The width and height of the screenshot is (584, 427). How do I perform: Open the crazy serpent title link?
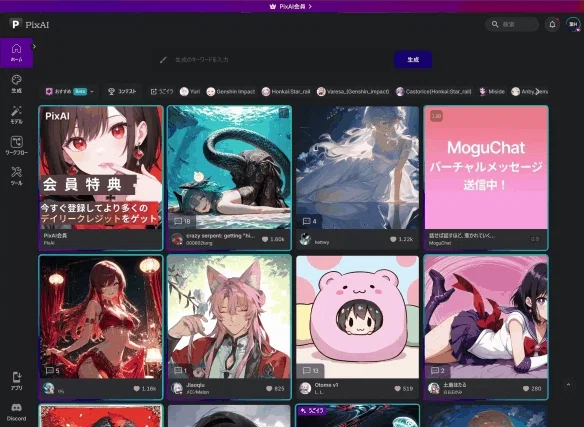(220, 236)
